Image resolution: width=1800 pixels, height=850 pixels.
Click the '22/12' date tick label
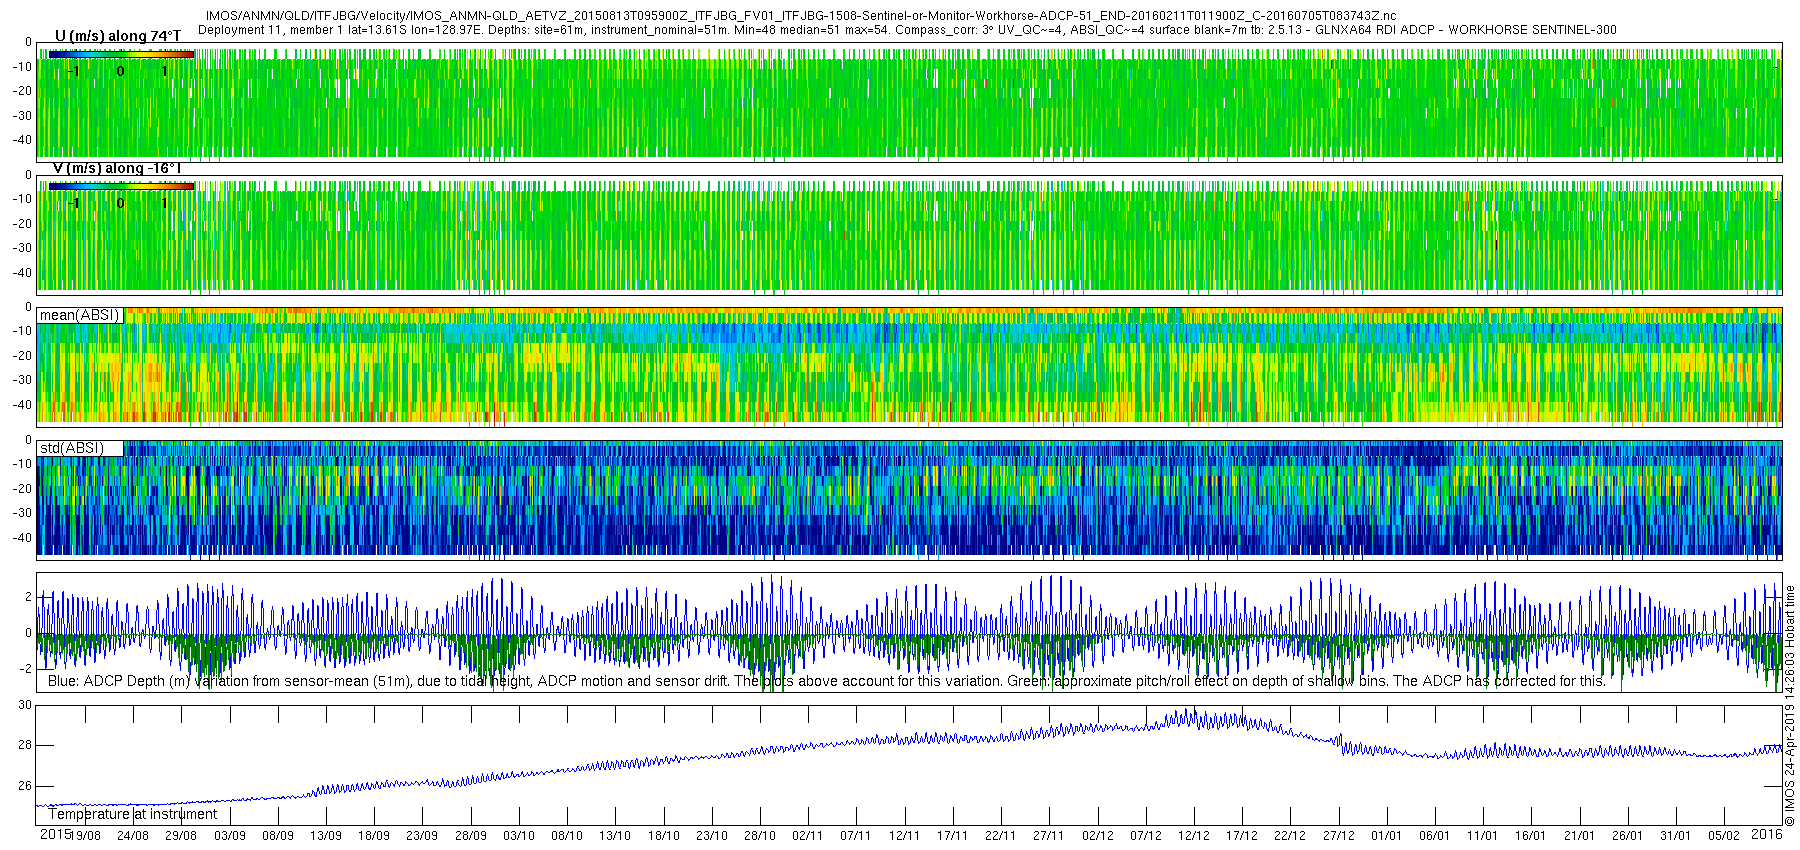[1291, 836]
